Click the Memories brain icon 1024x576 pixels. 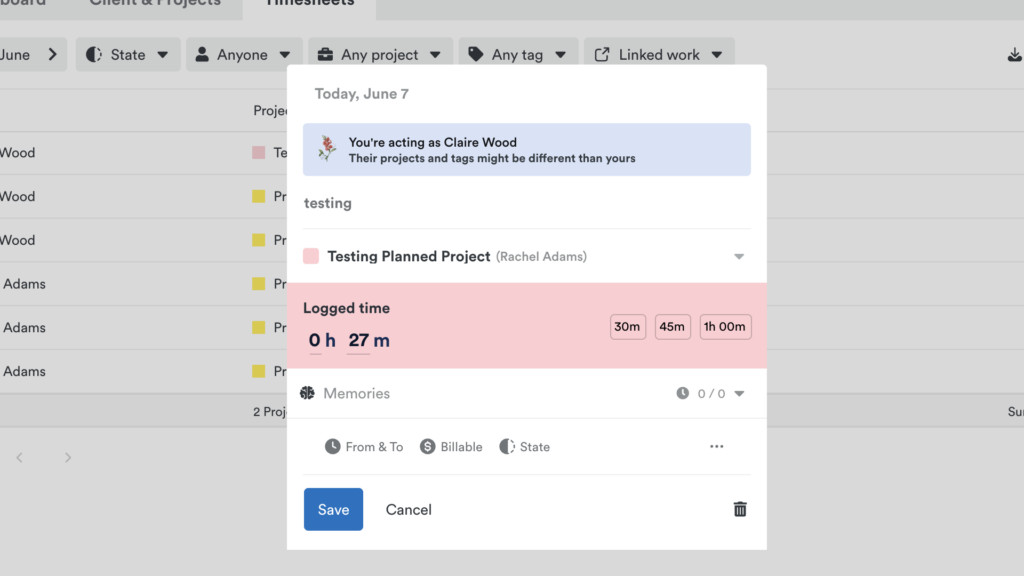coord(308,393)
